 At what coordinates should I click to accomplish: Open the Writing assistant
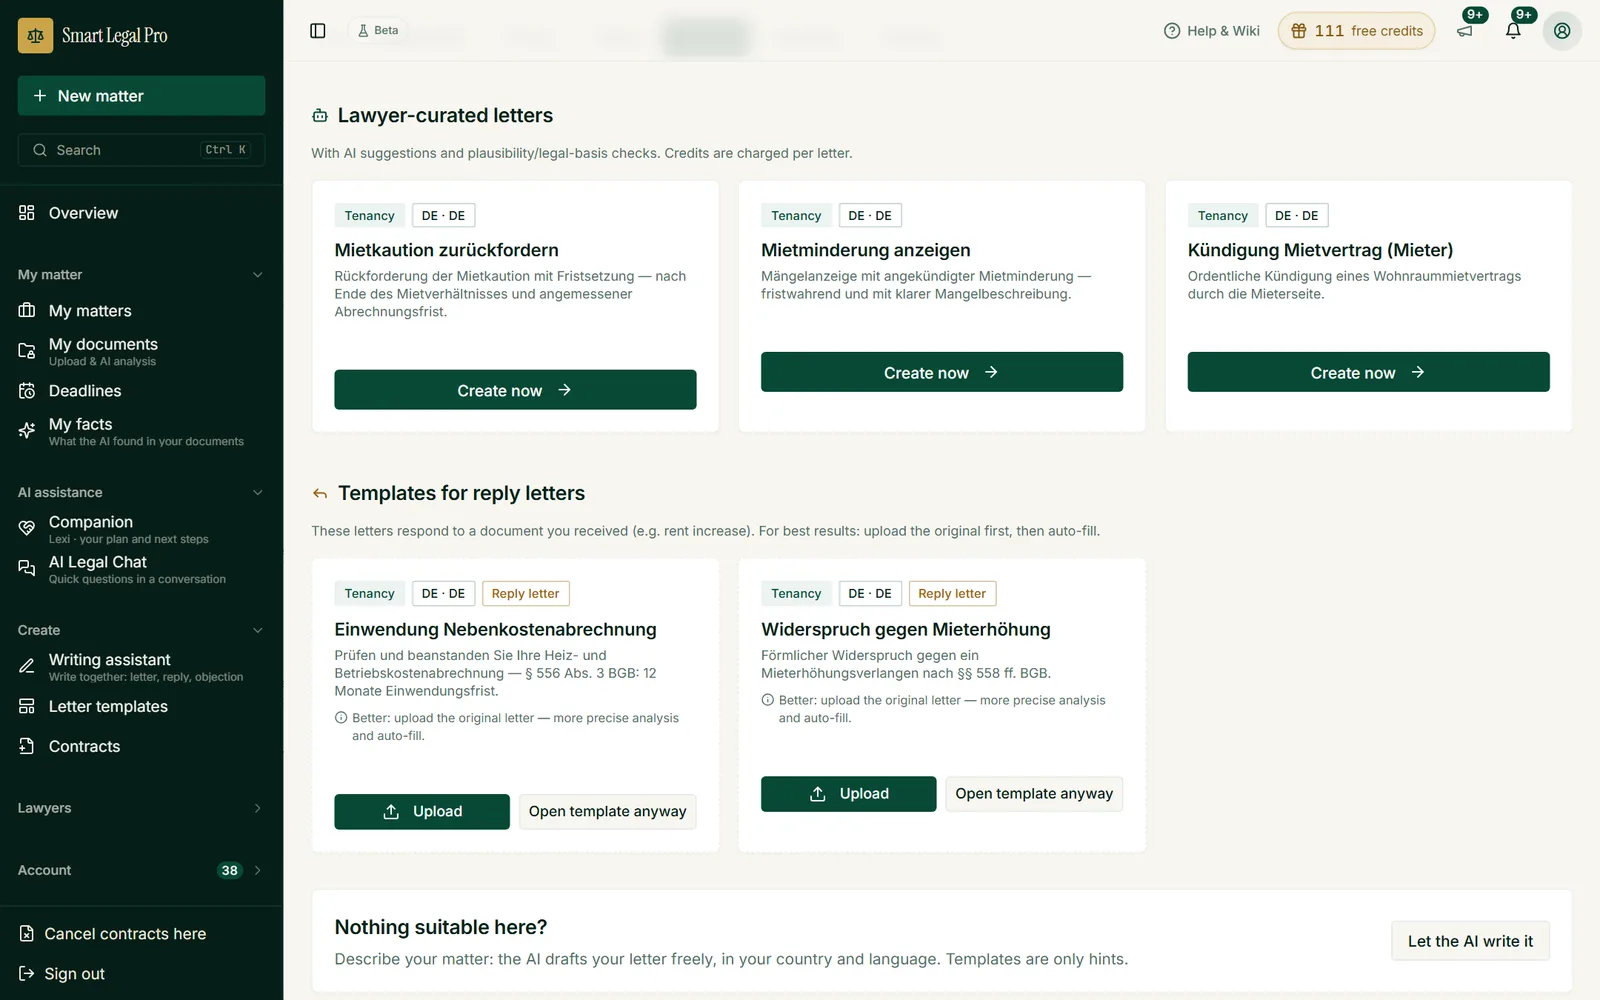tap(141, 667)
